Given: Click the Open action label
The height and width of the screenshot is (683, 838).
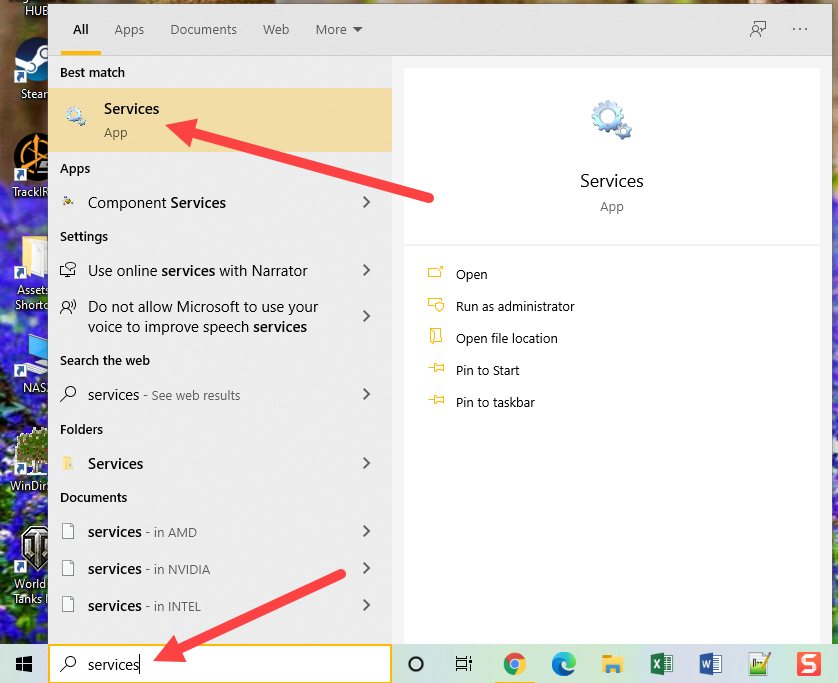Looking at the screenshot, I should [471, 274].
